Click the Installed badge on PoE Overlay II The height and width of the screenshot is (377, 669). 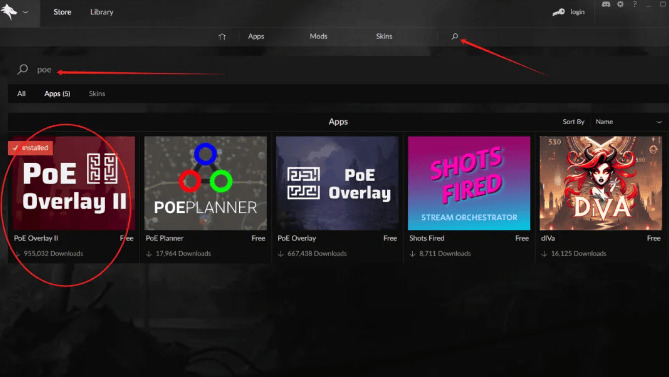point(31,148)
